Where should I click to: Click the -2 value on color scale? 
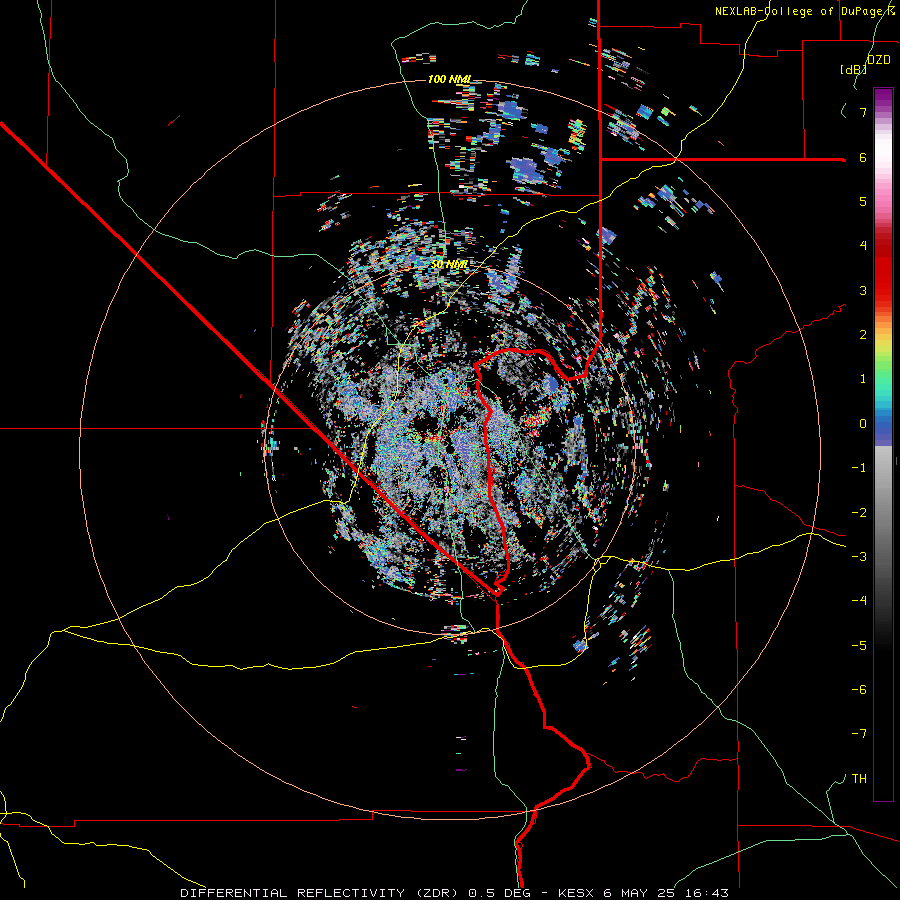click(859, 513)
